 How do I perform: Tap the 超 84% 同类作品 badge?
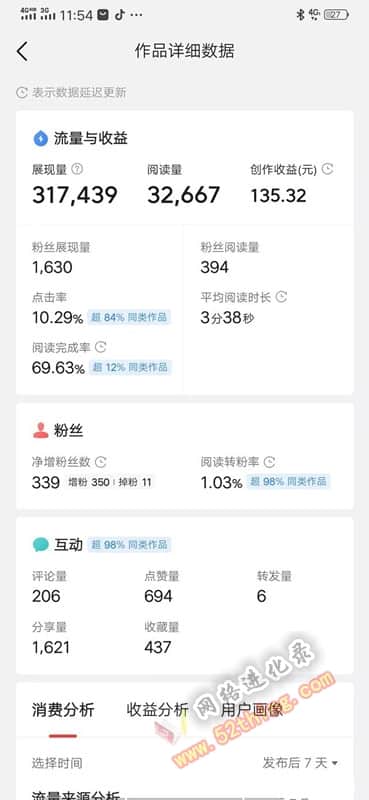[129, 317]
